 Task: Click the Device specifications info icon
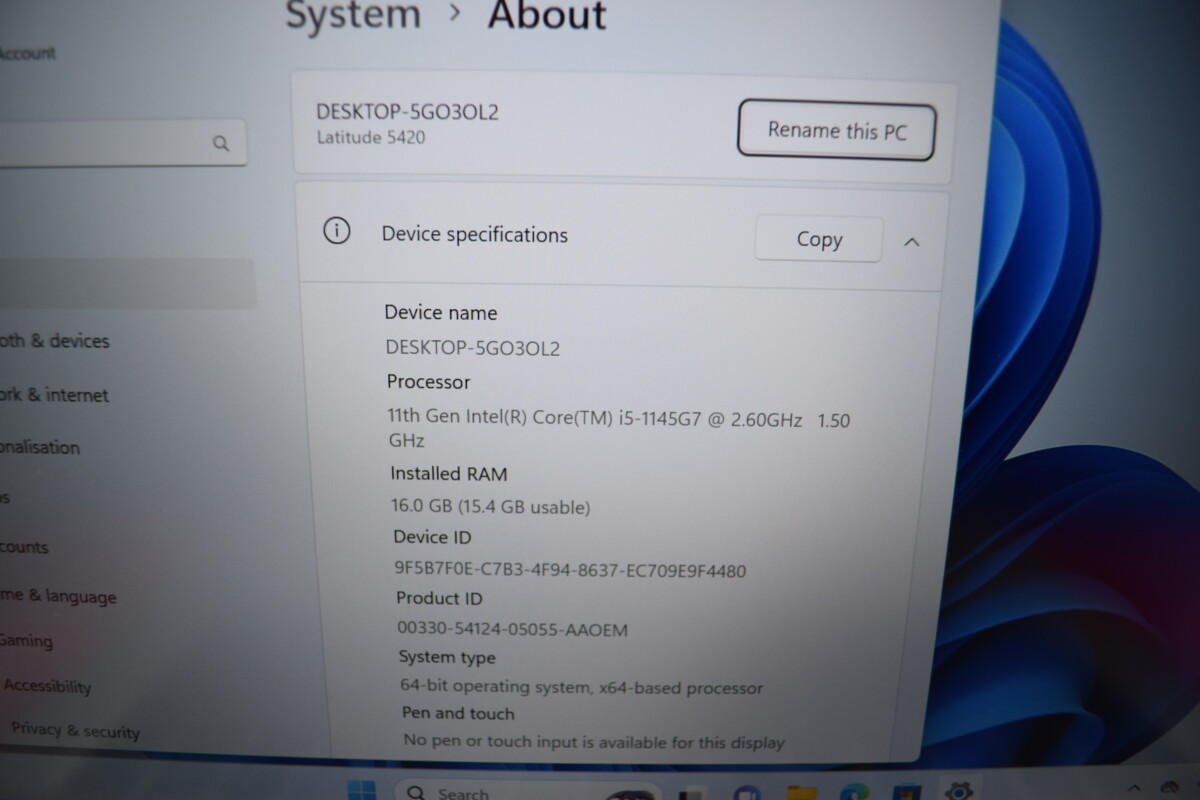tap(337, 231)
